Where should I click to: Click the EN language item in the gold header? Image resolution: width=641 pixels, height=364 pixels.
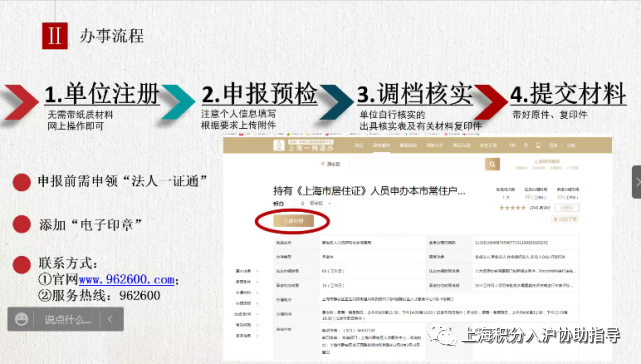(x=512, y=145)
